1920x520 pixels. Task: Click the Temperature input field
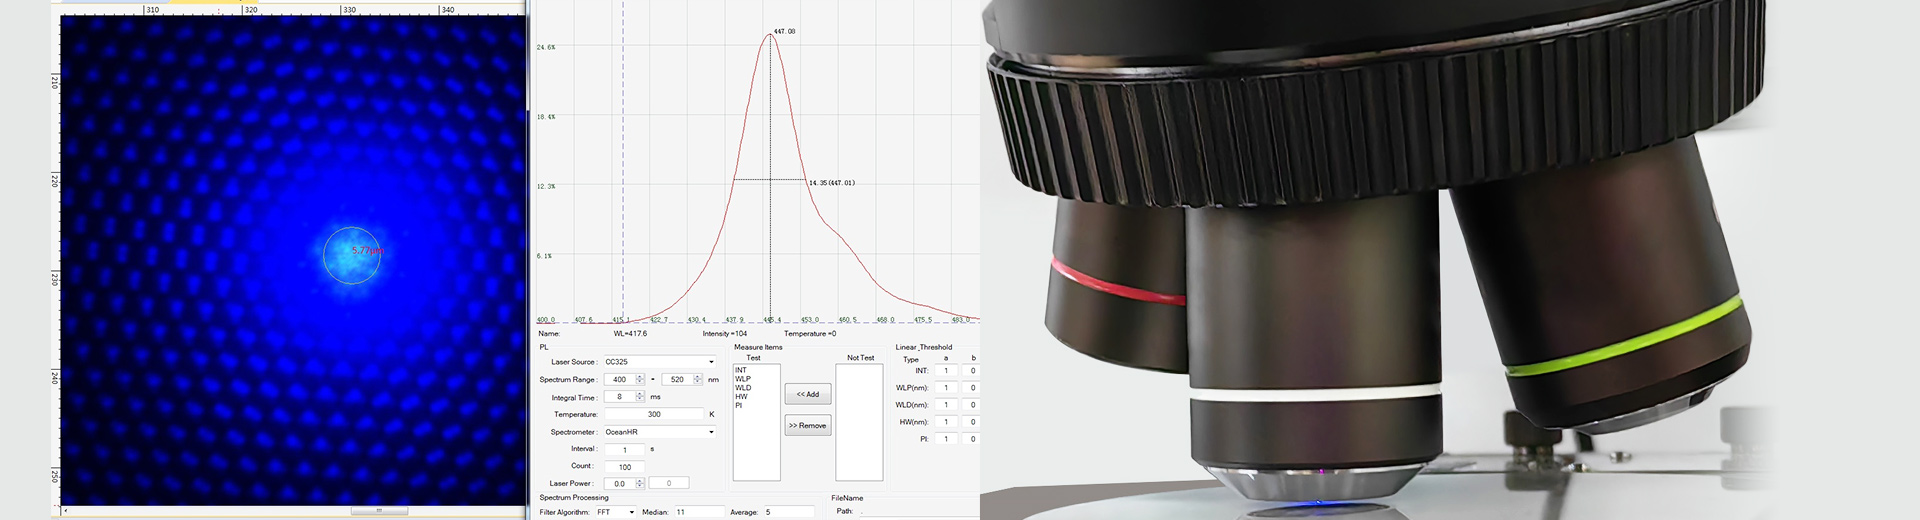coord(654,414)
